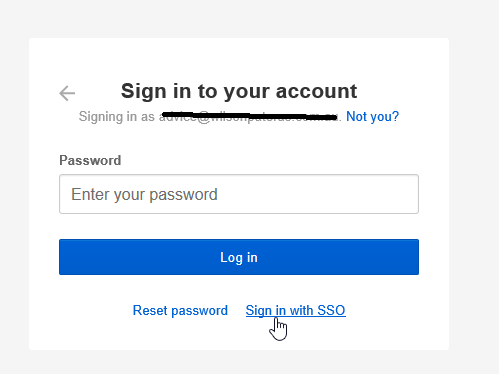The width and height of the screenshot is (499, 374).
Task: Return to previous step via back arrow
Action: coord(67,93)
